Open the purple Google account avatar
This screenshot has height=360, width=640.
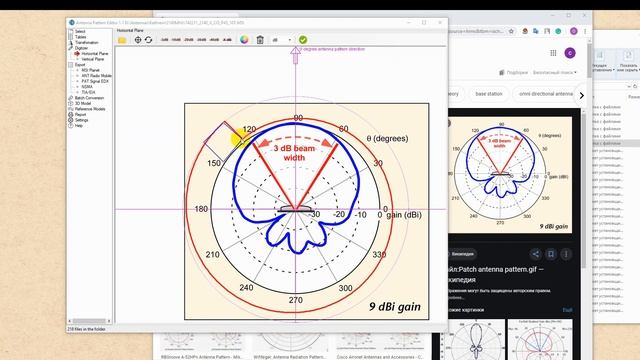pyautogui.click(x=570, y=53)
